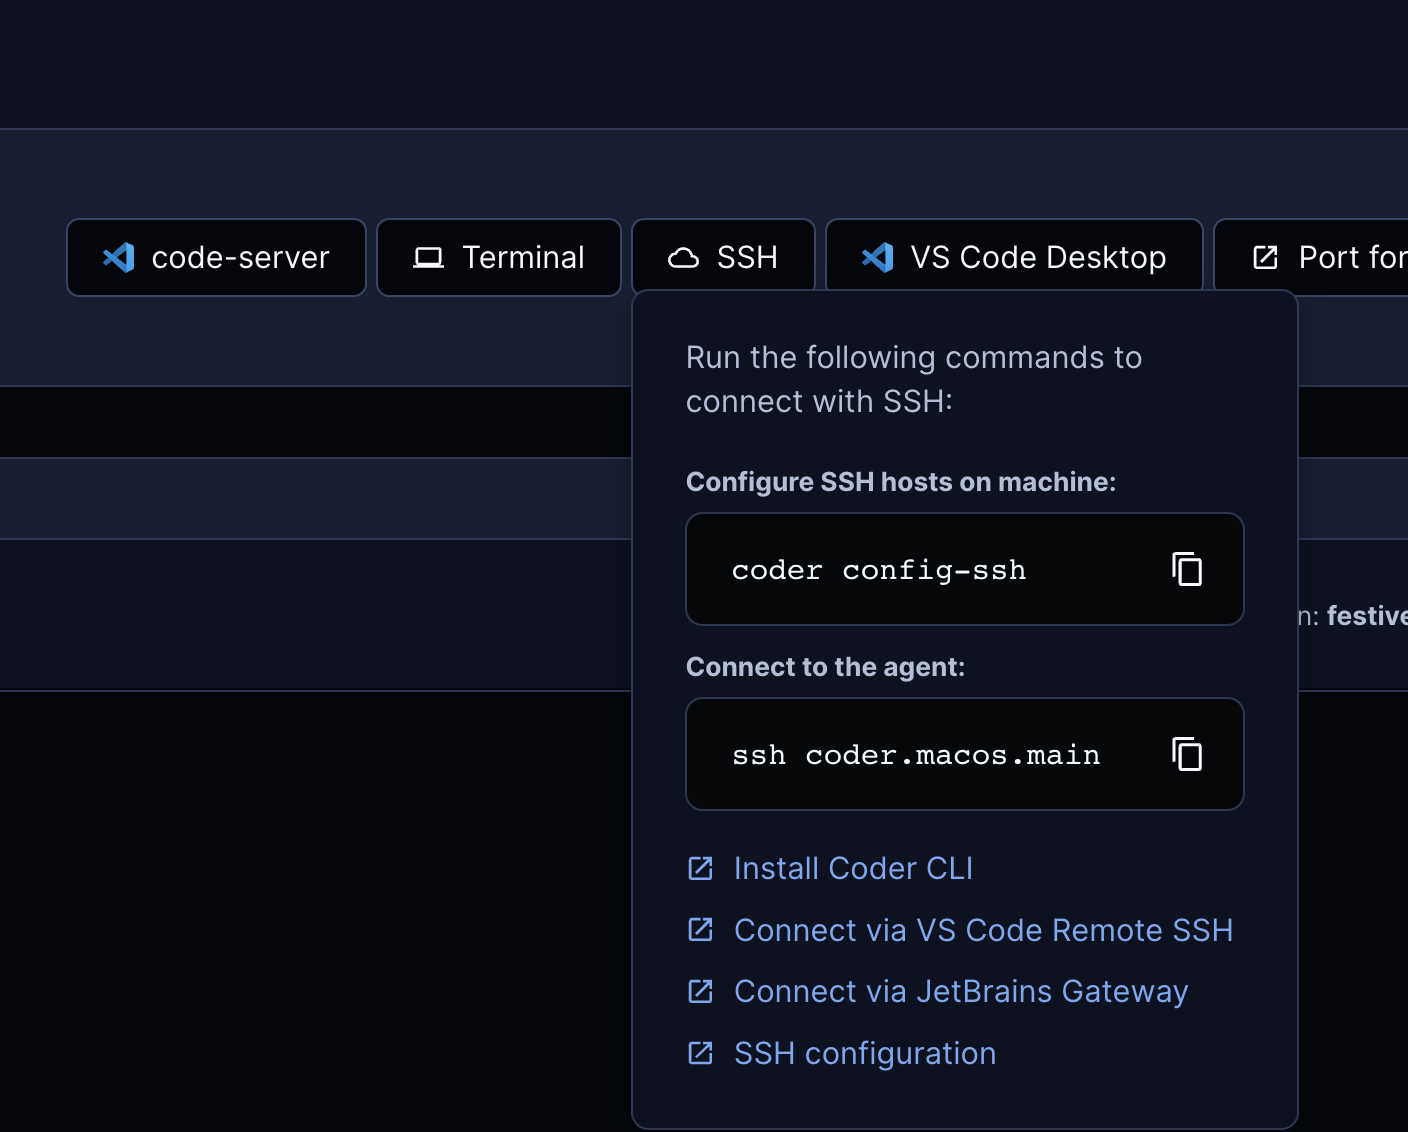This screenshot has height=1132, width=1408.
Task: Click the Install Coder CLI link
Action: click(853, 868)
